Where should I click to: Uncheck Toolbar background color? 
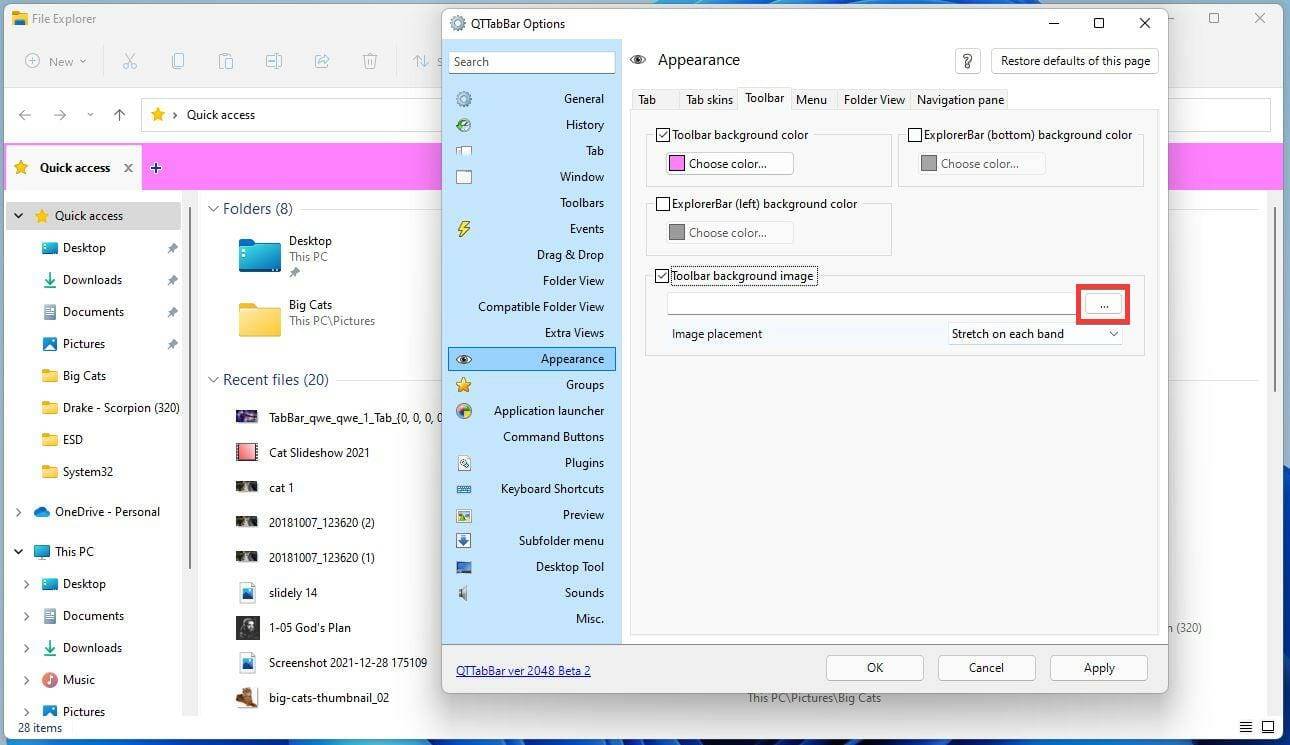(663, 134)
